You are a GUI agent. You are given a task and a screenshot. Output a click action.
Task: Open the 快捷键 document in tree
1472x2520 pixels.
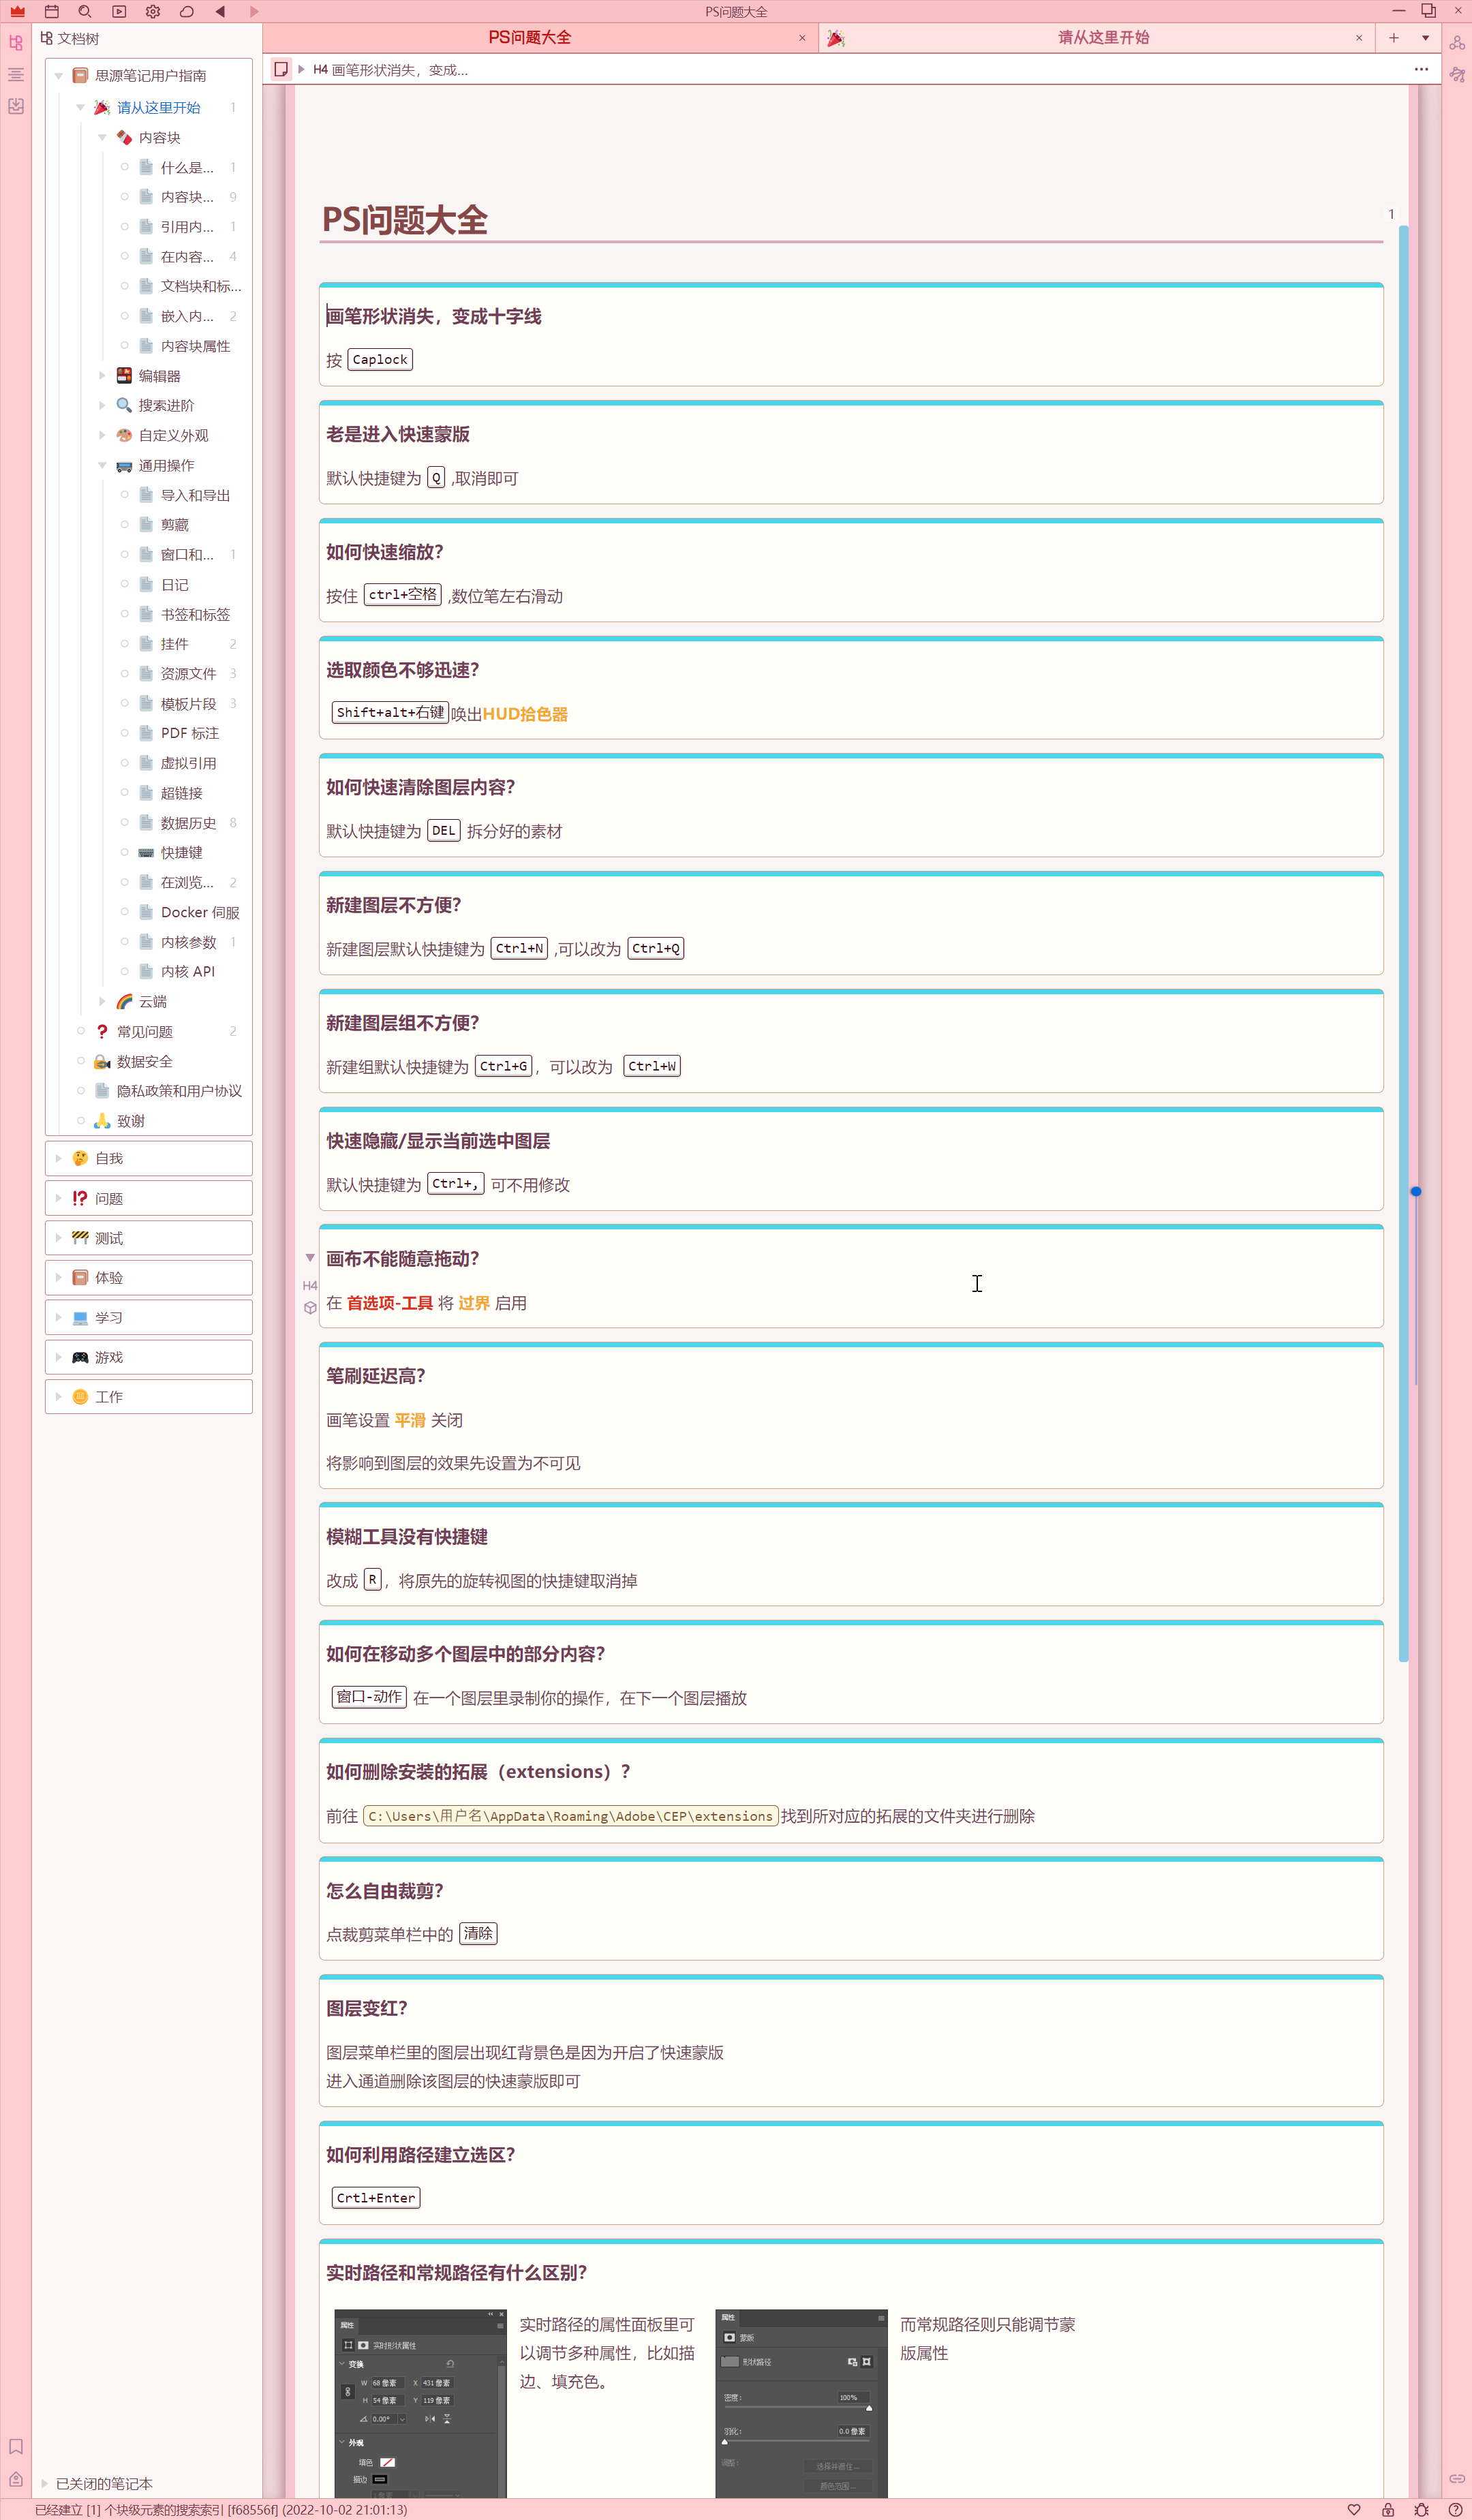click(181, 853)
